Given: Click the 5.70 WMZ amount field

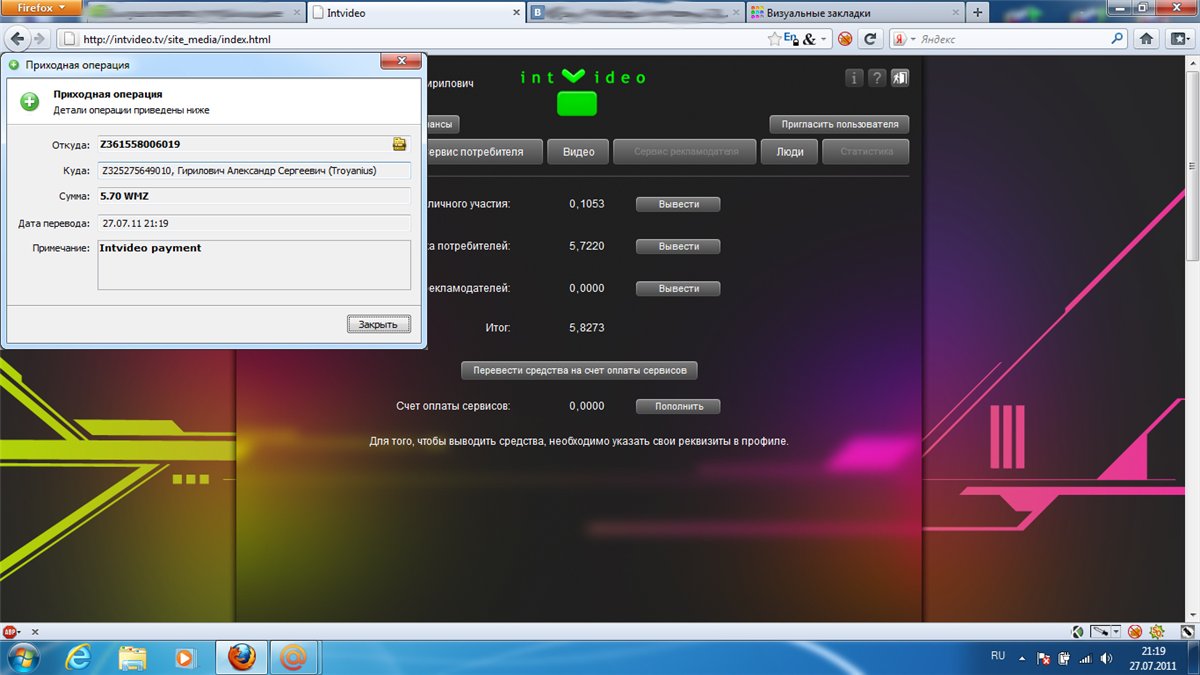Looking at the screenshot, I should click(254, 196).
